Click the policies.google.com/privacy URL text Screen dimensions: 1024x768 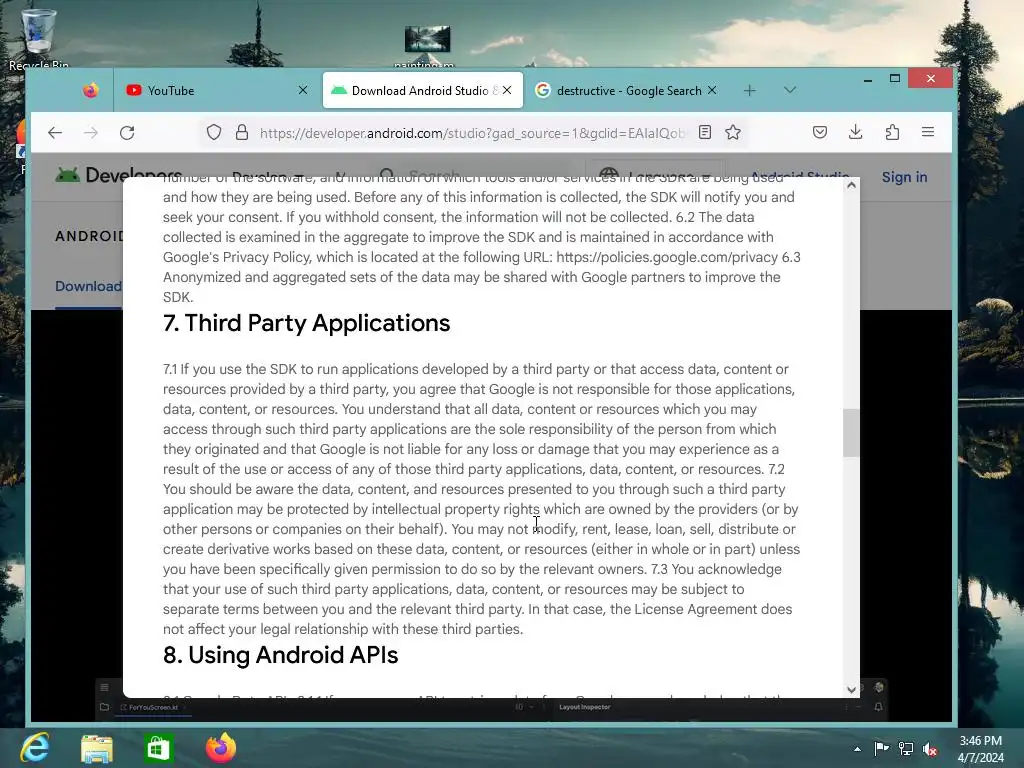pyautogui.click(x=667, y=257)
